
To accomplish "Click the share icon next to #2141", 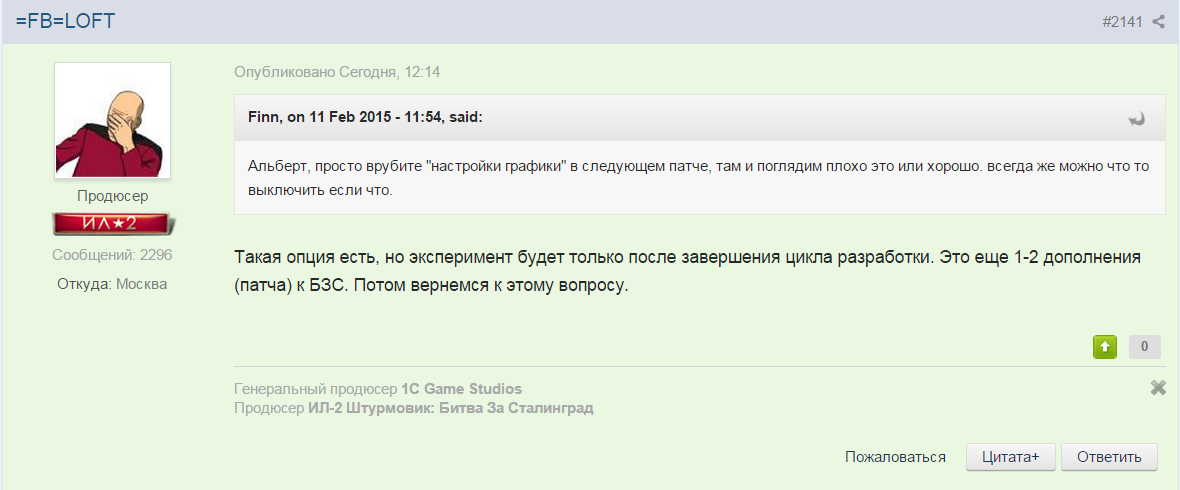I will (x=1158, y=22).
